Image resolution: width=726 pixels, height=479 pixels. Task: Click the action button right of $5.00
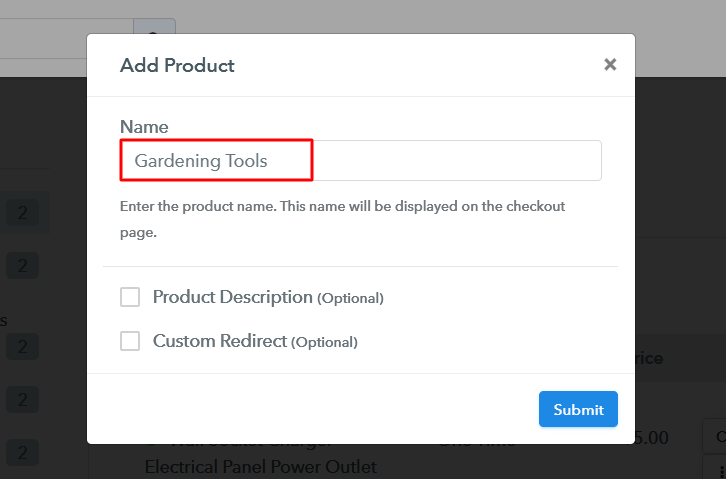pos(716,437)
